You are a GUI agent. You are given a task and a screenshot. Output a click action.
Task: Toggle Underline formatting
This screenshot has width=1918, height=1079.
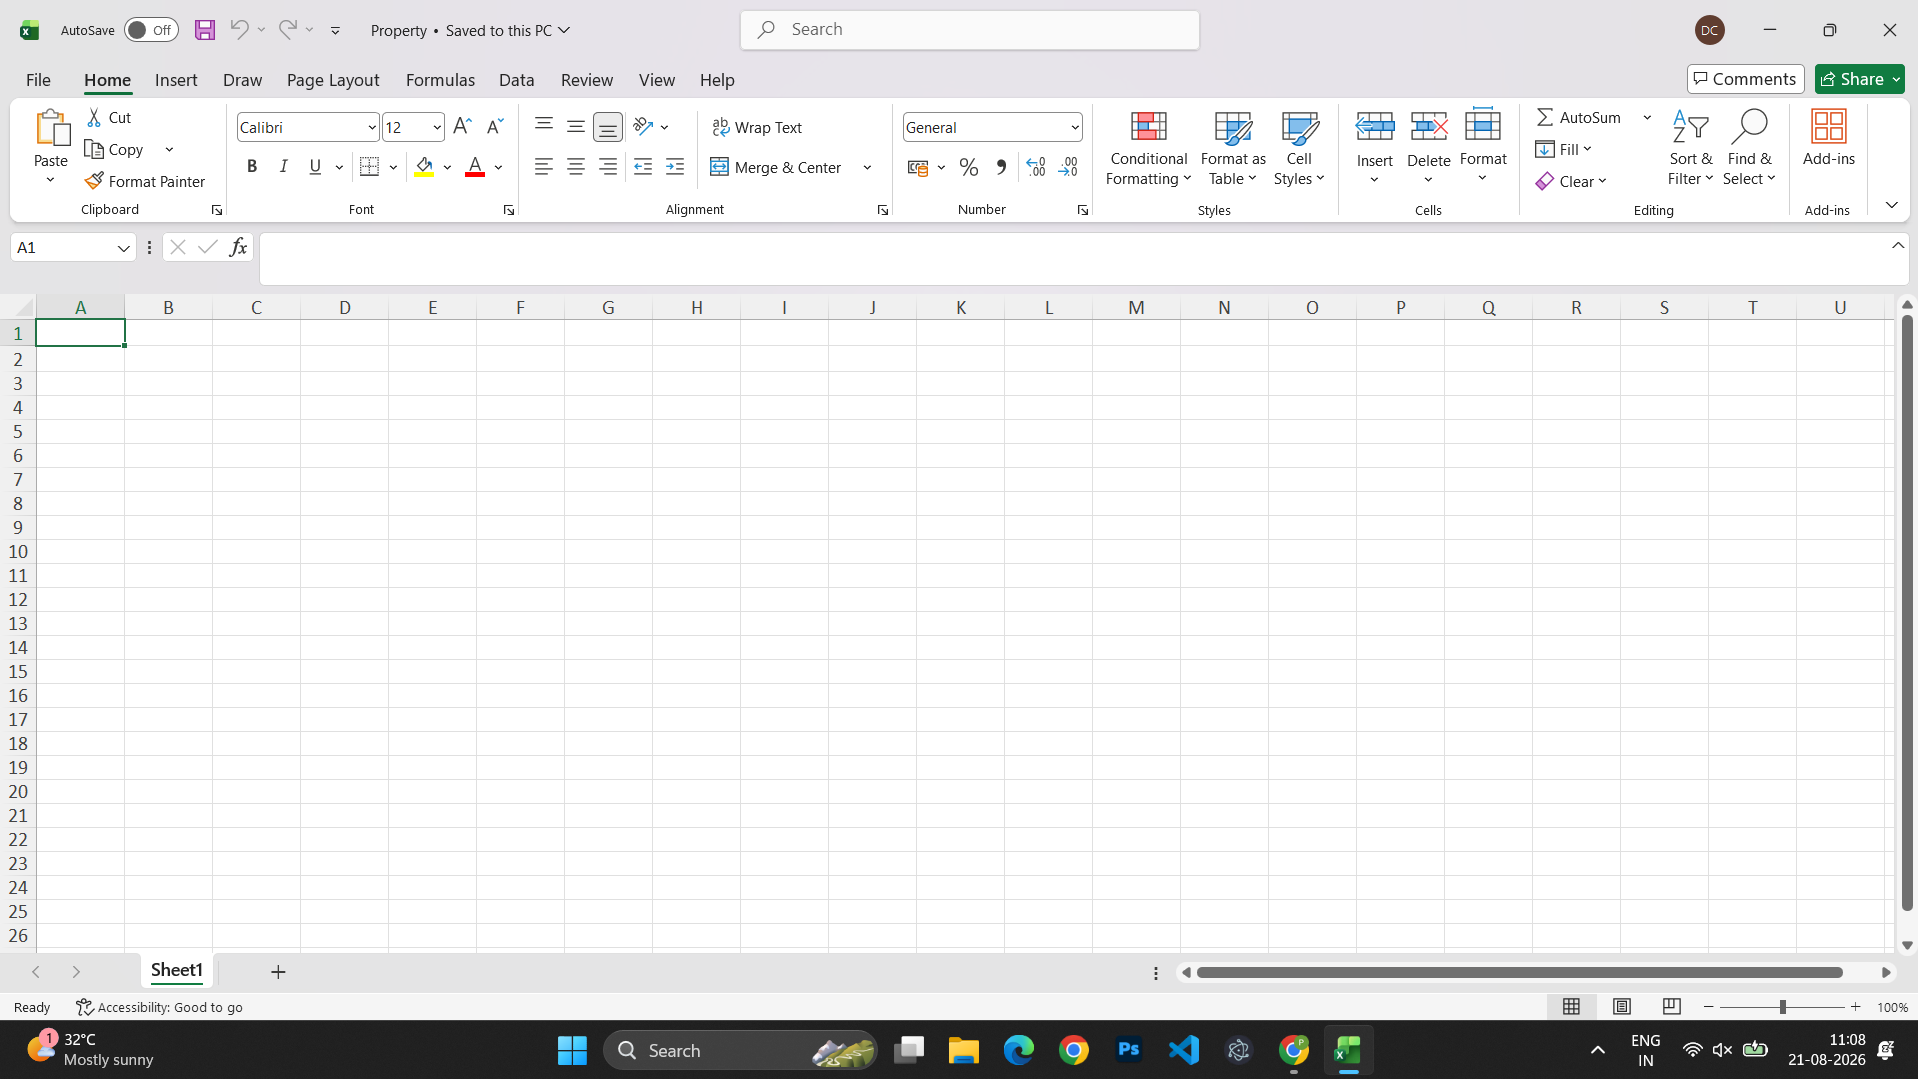(315, 167)
